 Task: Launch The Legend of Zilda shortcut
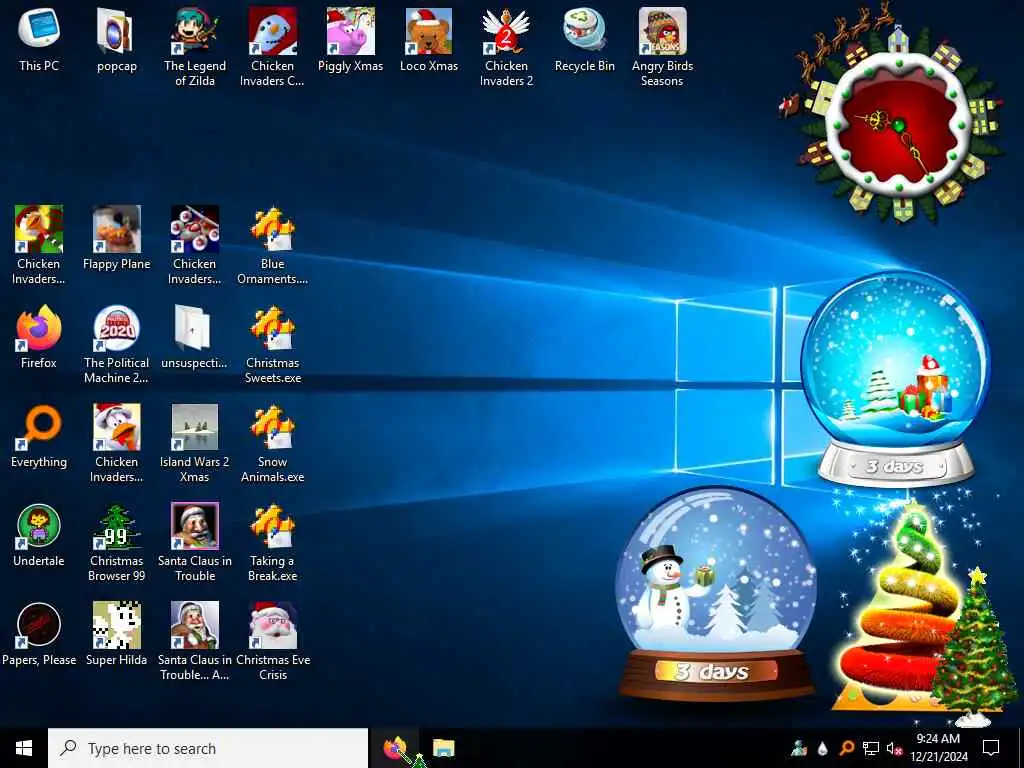click(195, 47)
